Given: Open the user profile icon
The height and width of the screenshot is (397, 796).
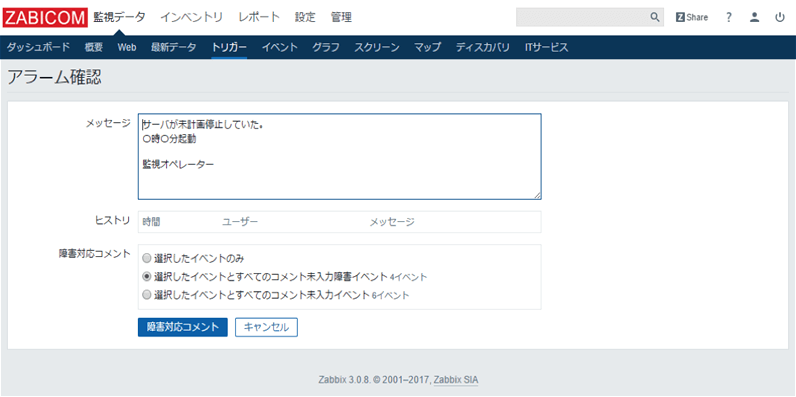Looking at the screenshot, I should click(754, 17).
